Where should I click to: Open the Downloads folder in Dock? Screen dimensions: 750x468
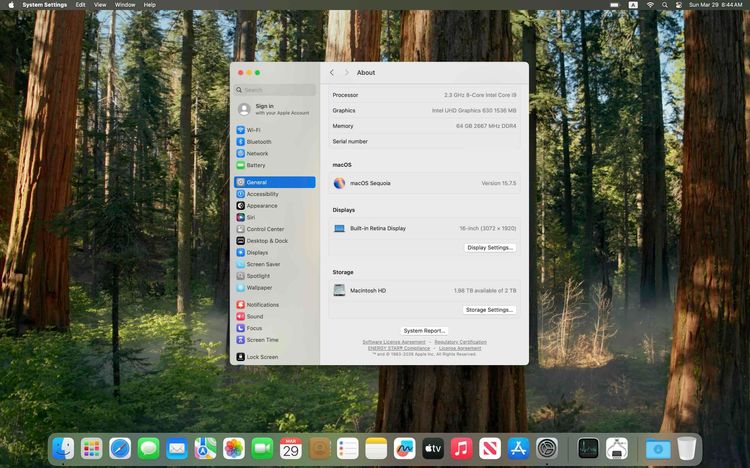[x=658, y=449]
